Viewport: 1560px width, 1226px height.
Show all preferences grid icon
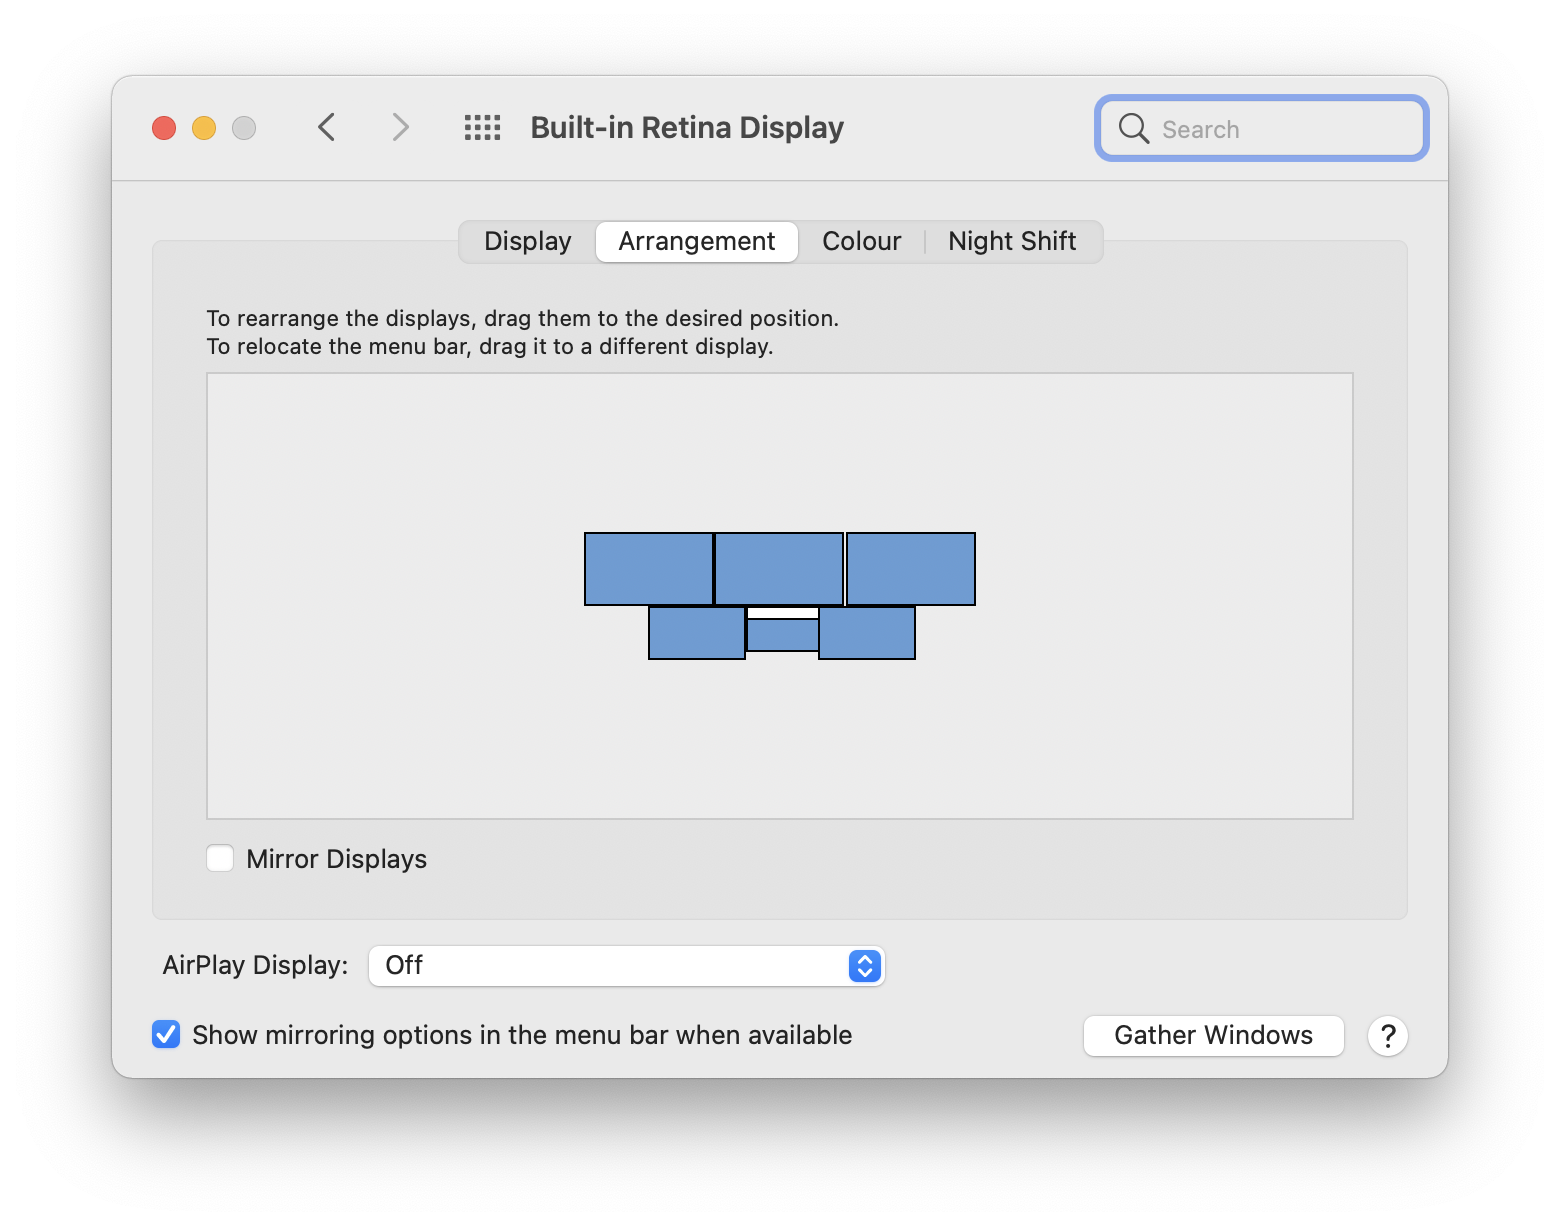click(482, 127)
